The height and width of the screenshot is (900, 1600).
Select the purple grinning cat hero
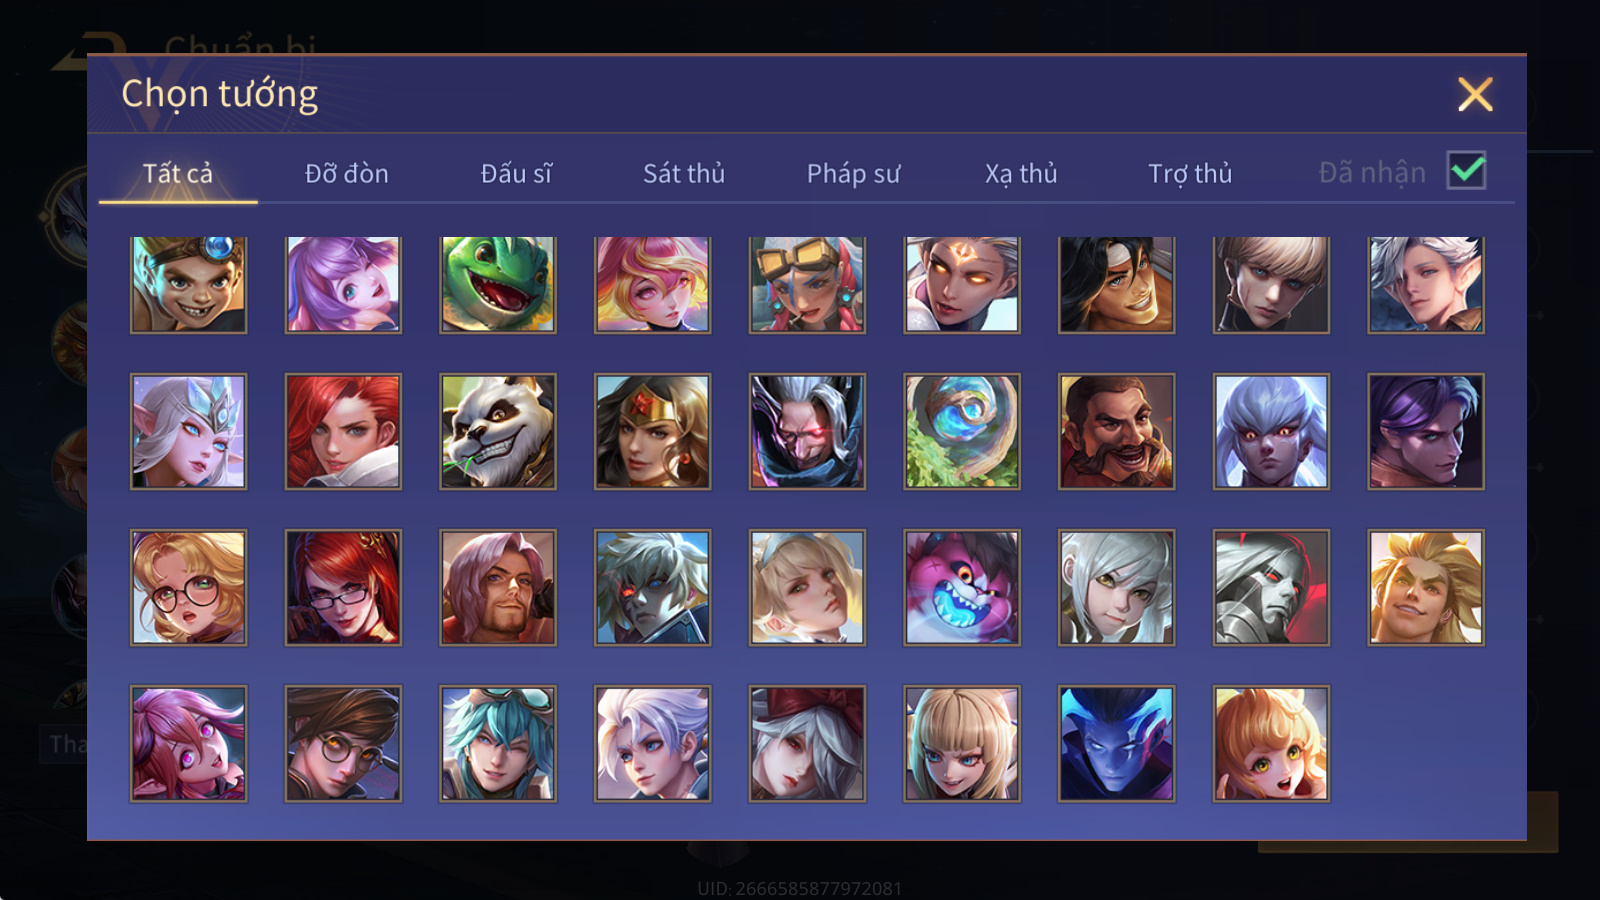pyautogui.click(x=962, y=588)
